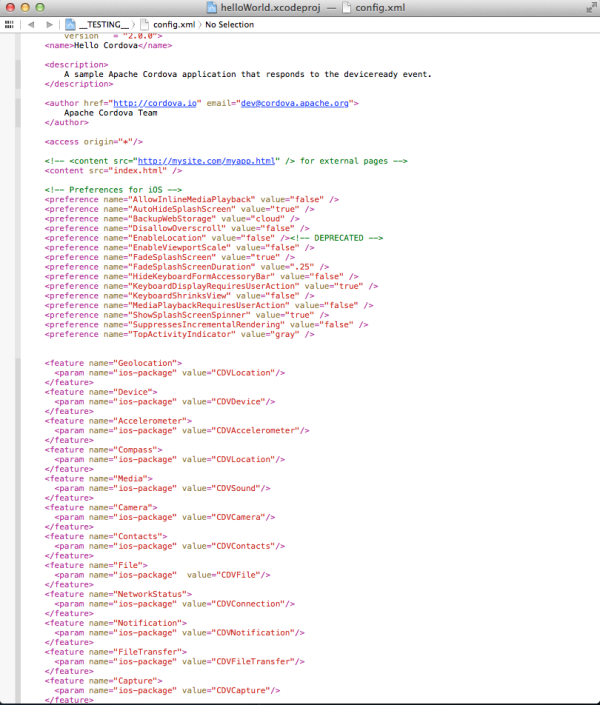Click the config.xml document icon in title bar
This screenshot has height=705, width=600.
click(x=346, y=7)
